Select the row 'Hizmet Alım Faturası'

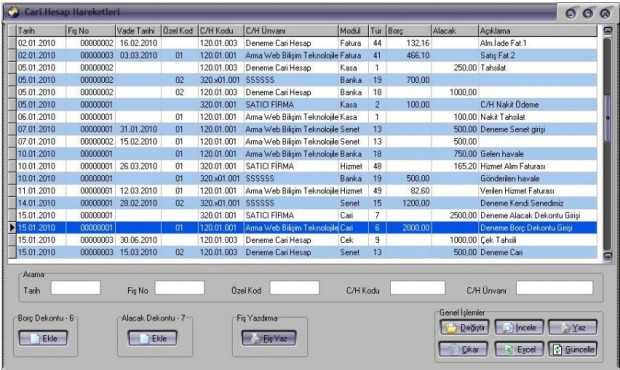[302, 166]
